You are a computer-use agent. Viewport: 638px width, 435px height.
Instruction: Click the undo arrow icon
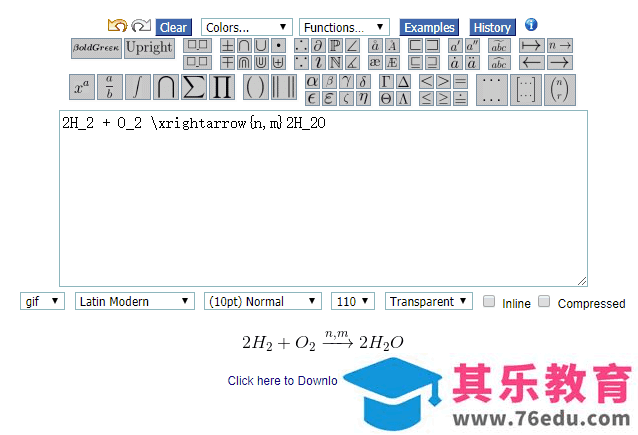117,26
